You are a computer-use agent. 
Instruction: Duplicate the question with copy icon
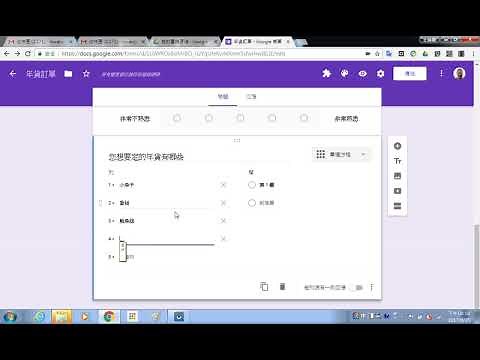coord(264,287)
